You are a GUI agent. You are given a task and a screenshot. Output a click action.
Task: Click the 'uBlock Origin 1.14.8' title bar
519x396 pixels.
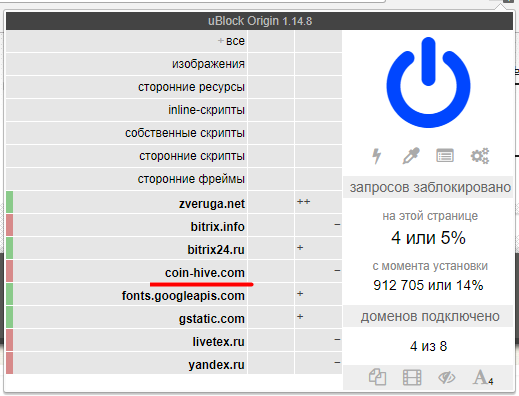260,21
